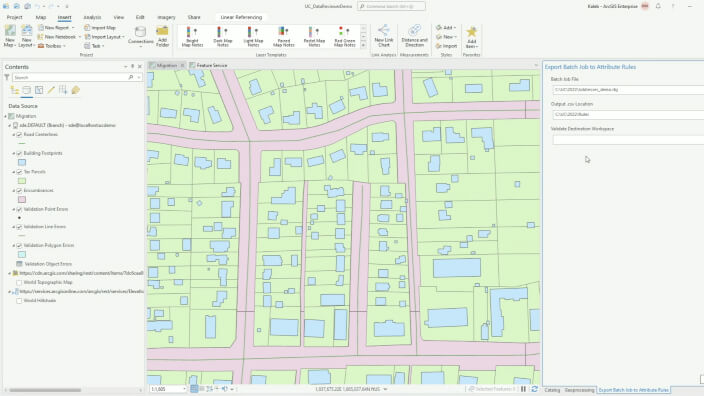
Task: Select the Red Green Map Notes template
Action: click(344, 36)
